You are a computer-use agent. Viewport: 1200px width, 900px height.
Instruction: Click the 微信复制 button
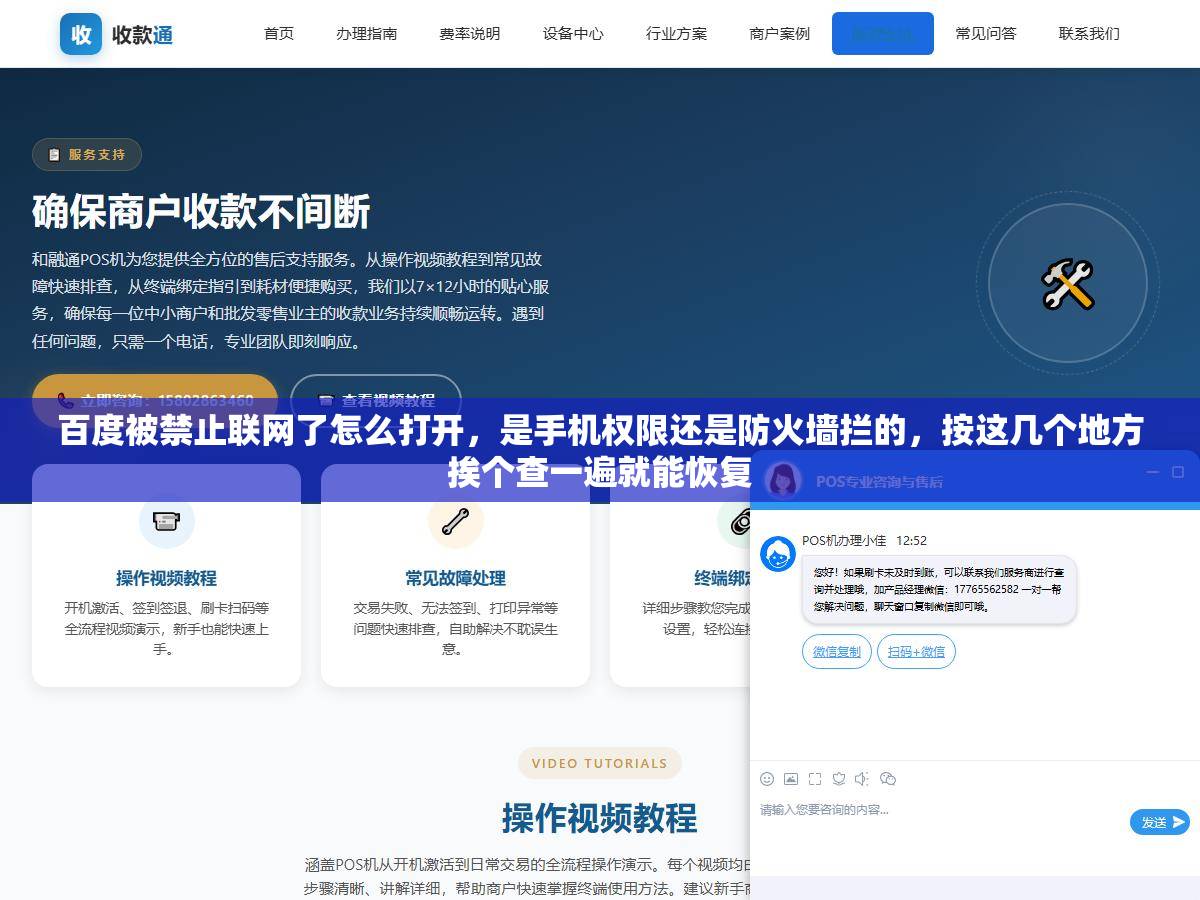[837, 651]
